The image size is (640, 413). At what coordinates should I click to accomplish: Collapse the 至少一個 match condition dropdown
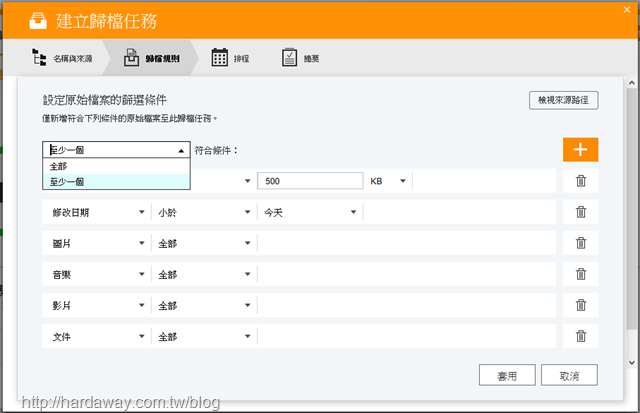coord(116,150)
